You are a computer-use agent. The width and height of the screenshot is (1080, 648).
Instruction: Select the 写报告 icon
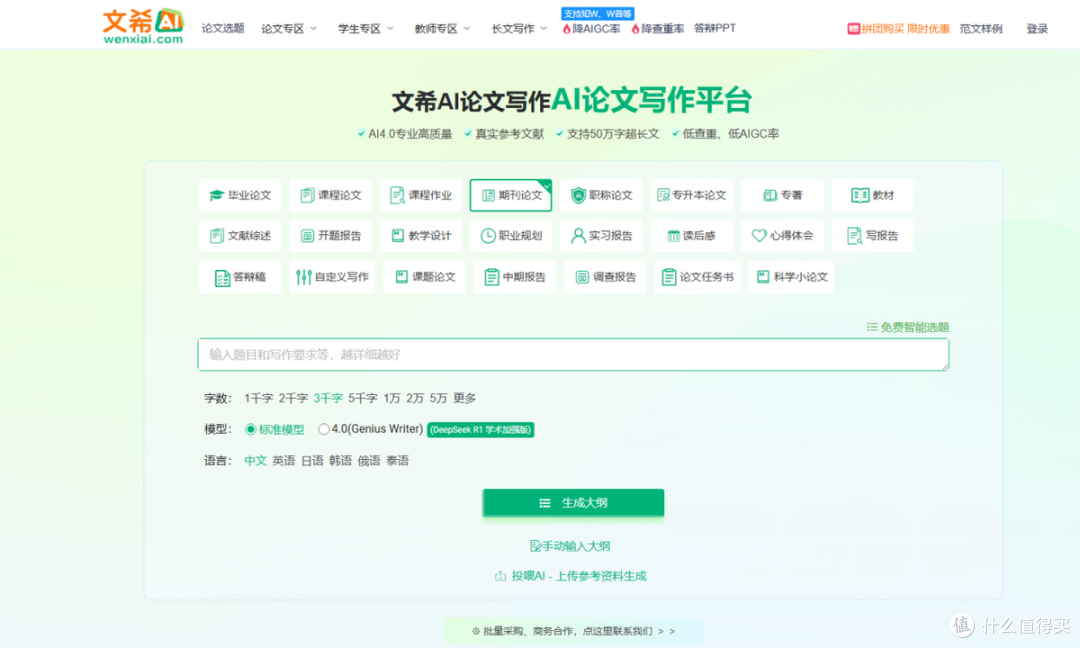point(854,236)
